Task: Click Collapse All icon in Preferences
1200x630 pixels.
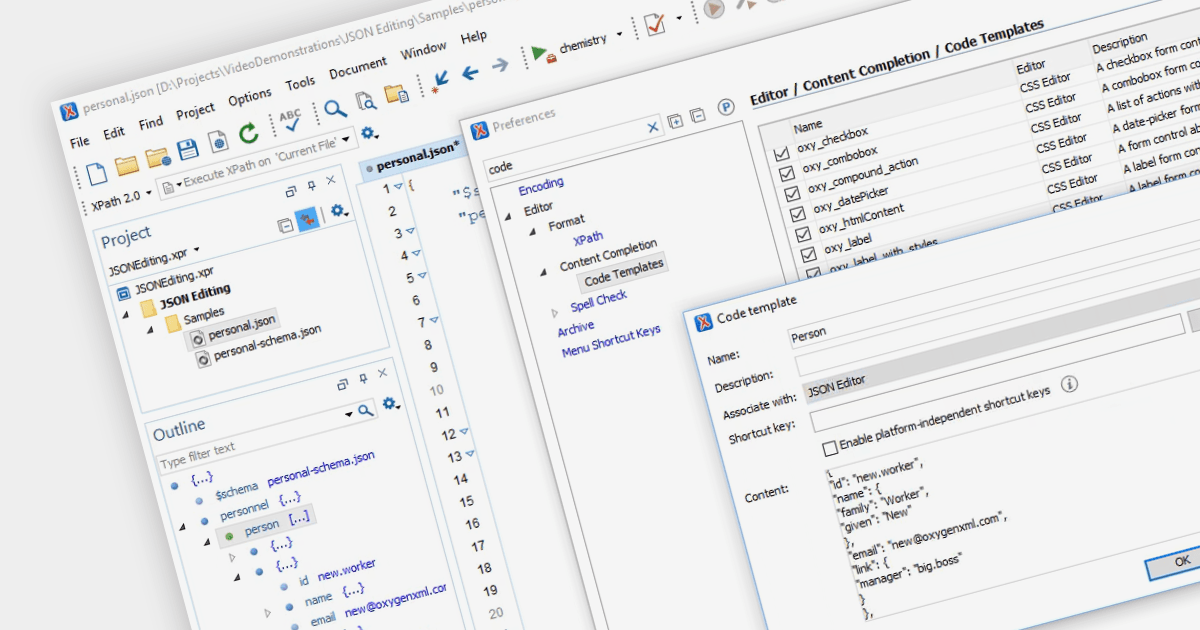Action: 697,116
